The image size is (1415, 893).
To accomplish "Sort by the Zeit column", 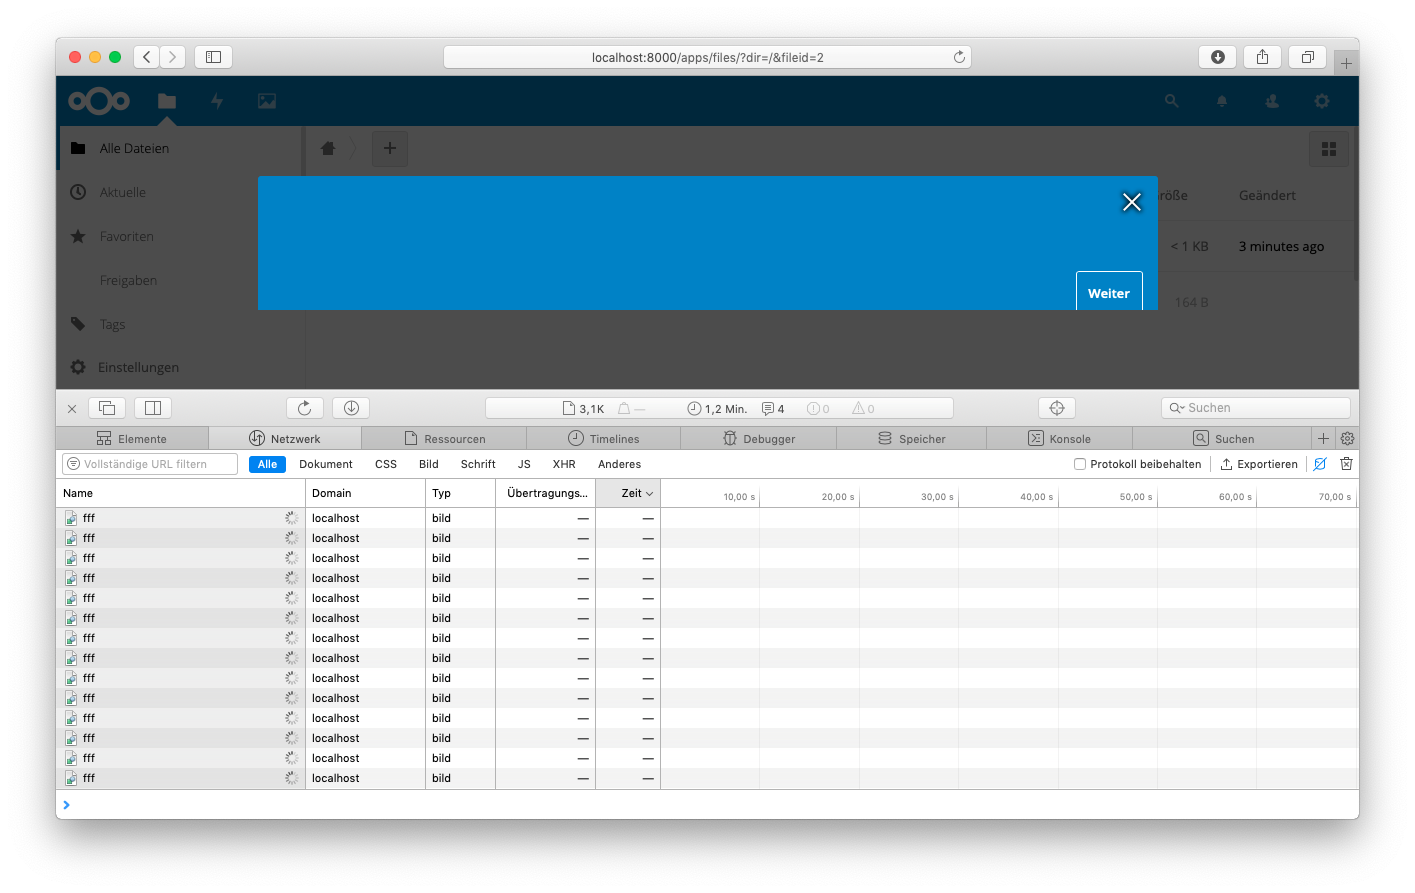I will 628,493.
